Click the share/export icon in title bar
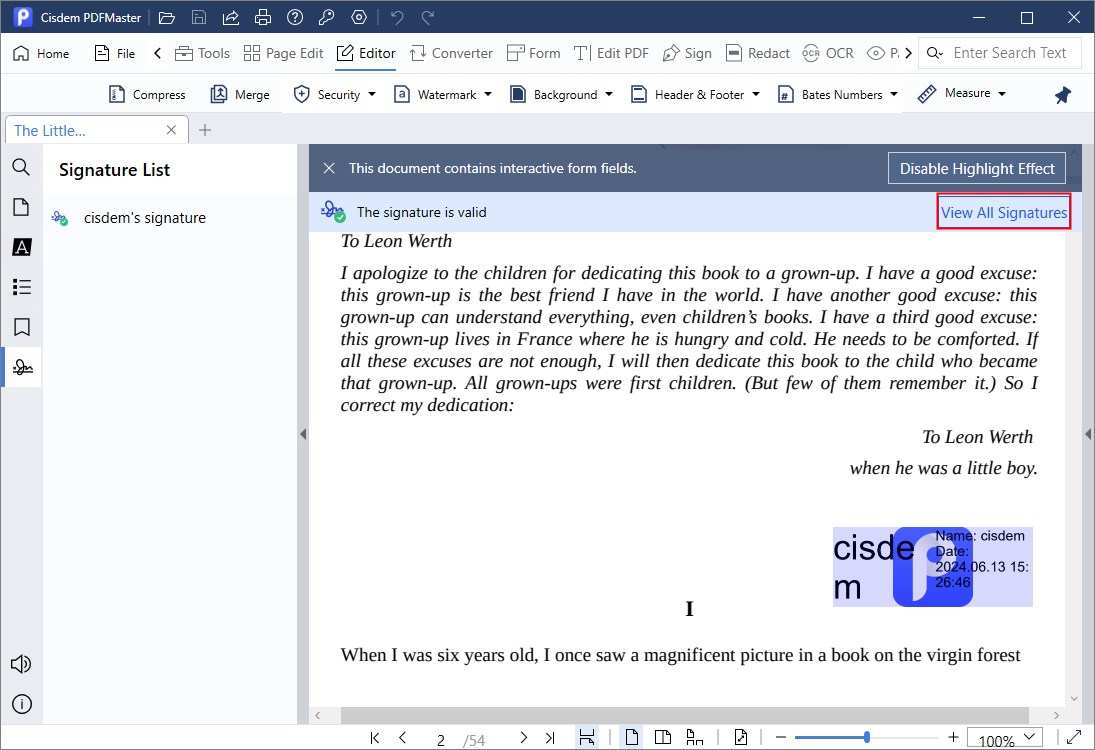The height and width of the screenshot is (750, 1095). 231,17
